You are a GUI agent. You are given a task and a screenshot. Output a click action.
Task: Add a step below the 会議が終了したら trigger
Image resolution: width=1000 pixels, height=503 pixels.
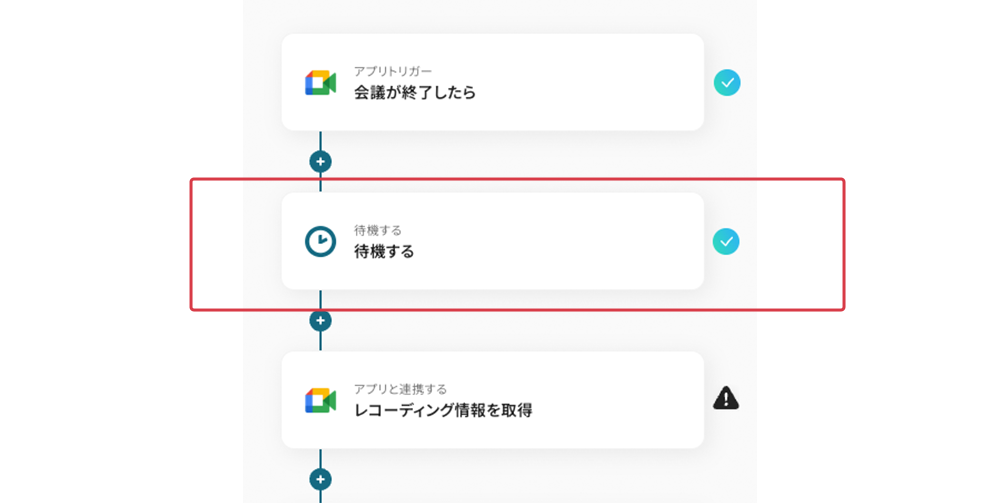point(320,161)
